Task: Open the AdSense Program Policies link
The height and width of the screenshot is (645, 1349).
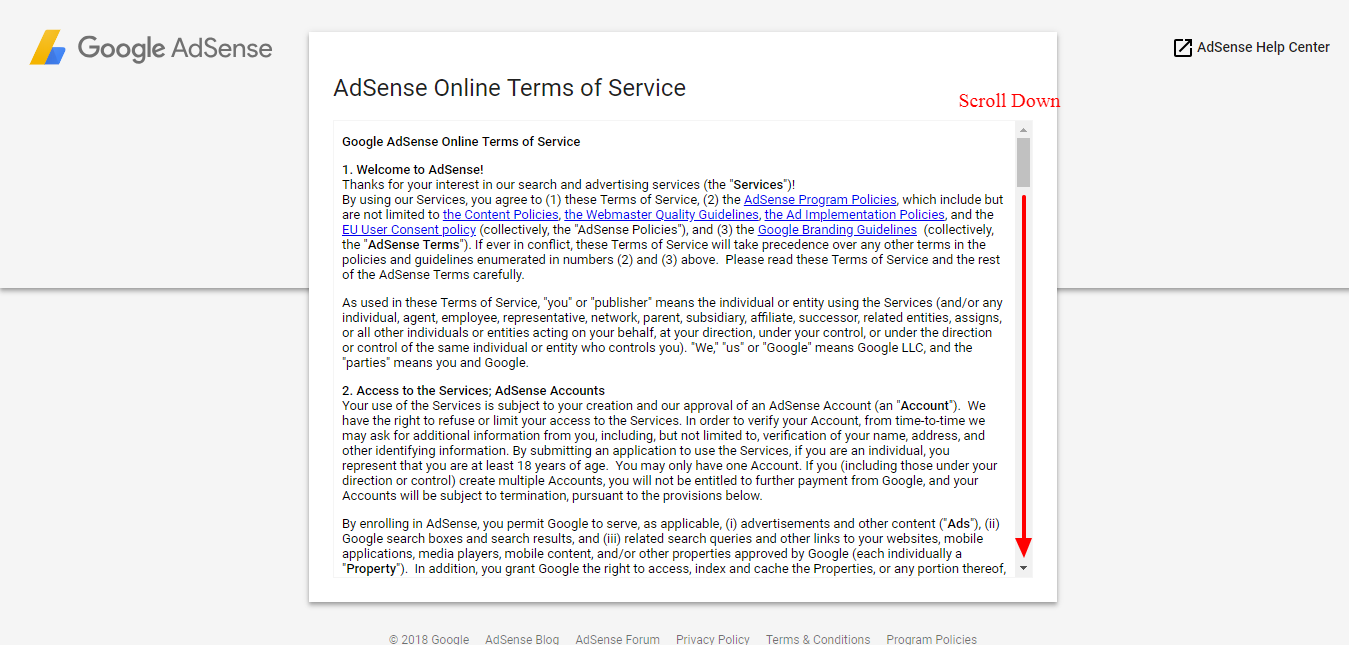Action: click(820, 200)
